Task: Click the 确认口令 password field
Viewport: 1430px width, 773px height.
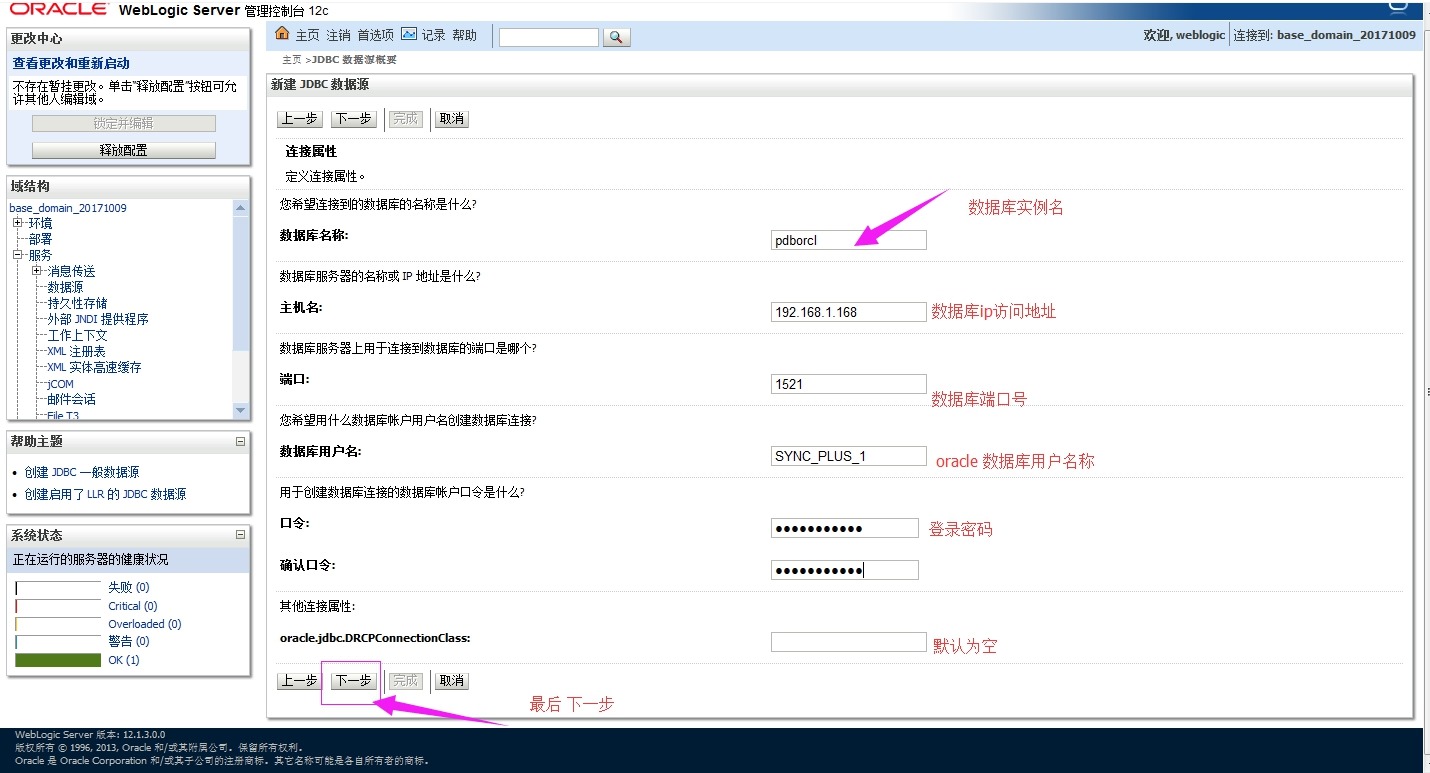Action: pyautogui.click(x=845, y=570)
